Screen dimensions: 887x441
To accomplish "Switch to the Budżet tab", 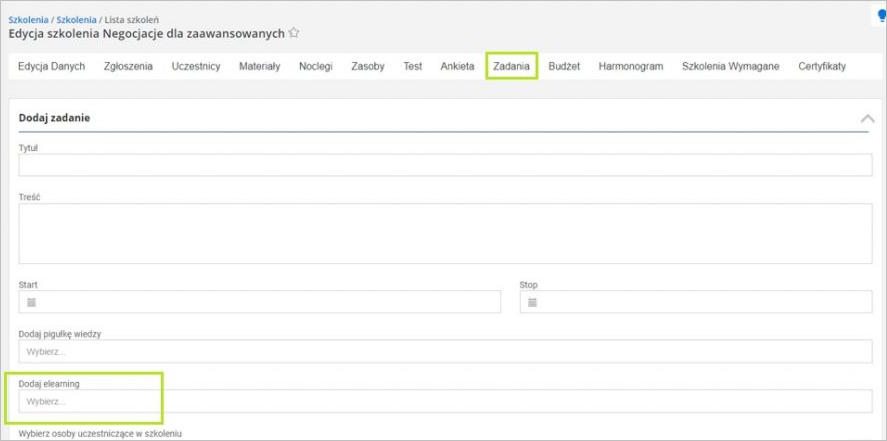I will click(x=565, y=66).
